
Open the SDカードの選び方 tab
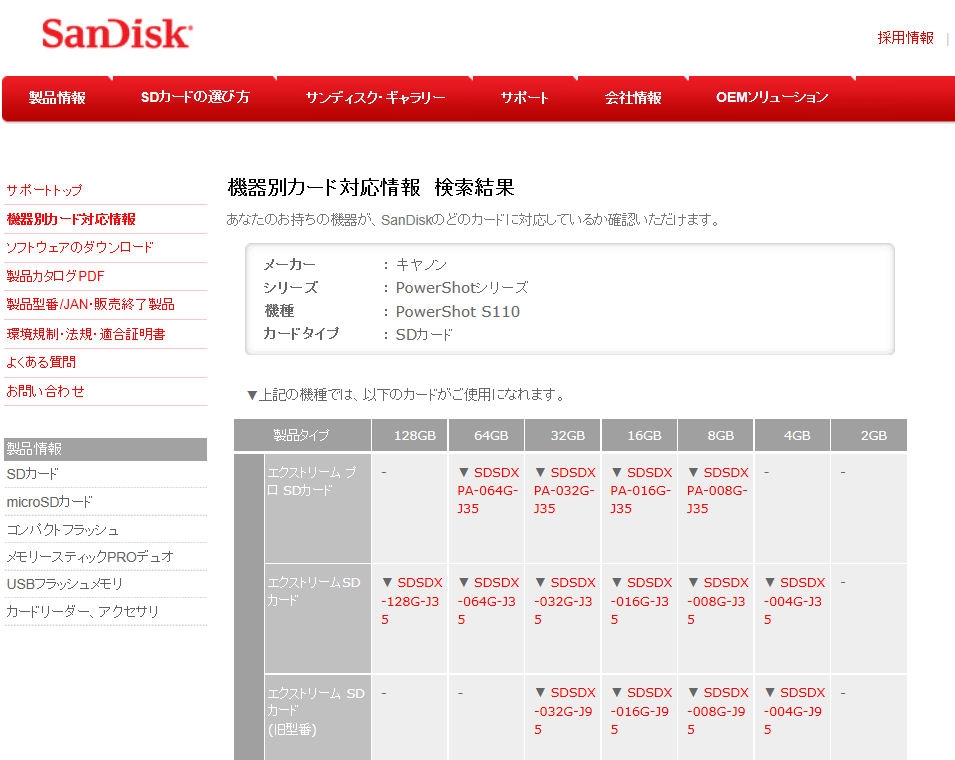pos(195,97)
